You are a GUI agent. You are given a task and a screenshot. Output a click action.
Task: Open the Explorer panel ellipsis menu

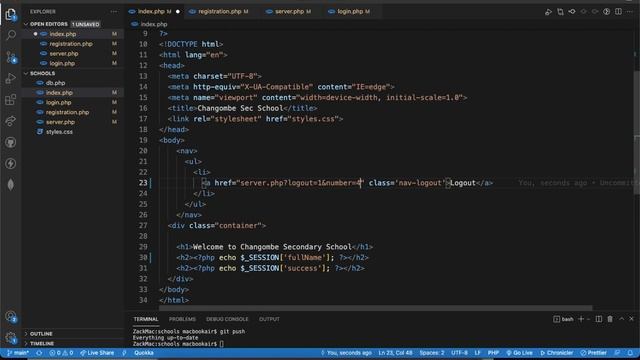coord(114,12)
